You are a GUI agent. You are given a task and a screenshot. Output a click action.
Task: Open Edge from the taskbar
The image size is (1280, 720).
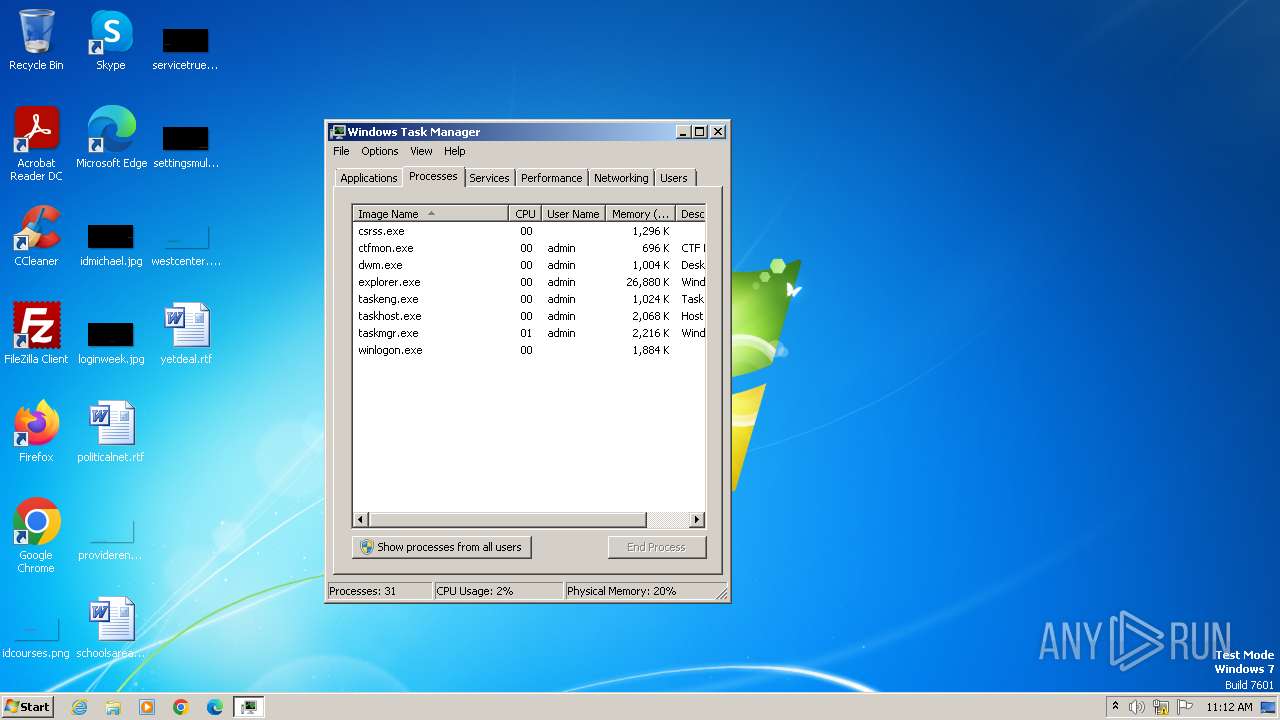(x=215, y=707)
